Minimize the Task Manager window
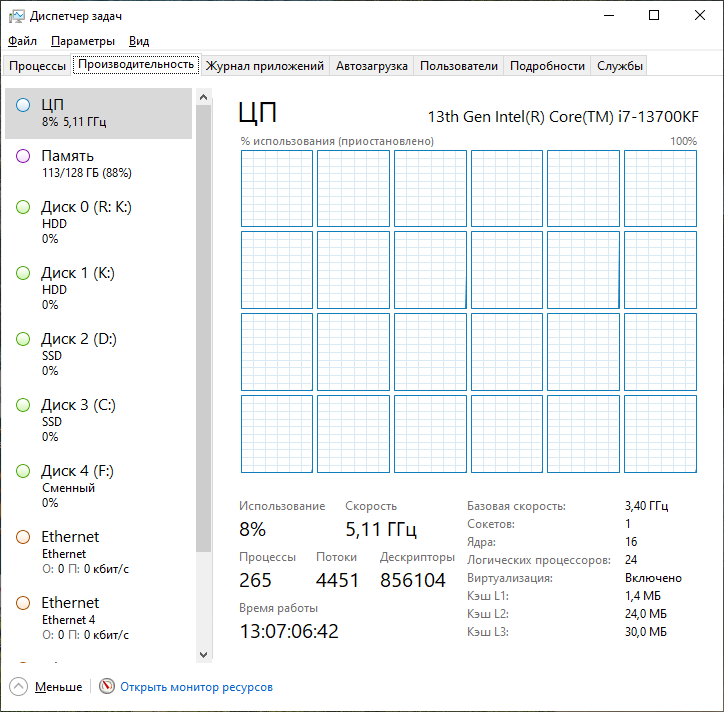This screenshot has height=712, width=724. pyautogui.click(x=609, y=15)
